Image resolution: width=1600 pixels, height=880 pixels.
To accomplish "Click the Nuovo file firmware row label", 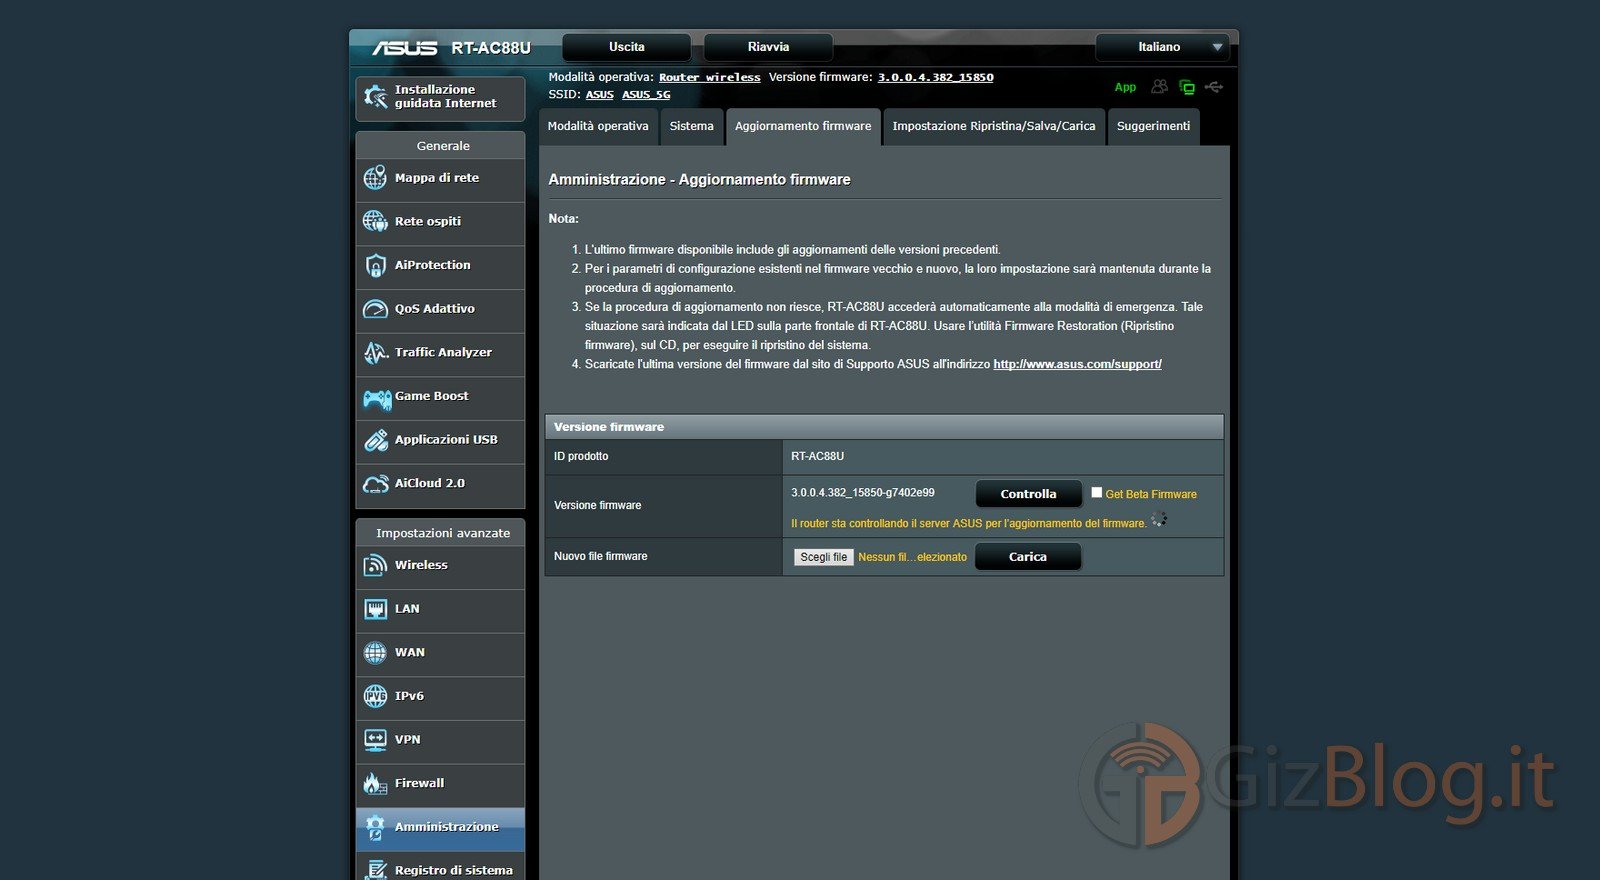I will click(600, 556).
